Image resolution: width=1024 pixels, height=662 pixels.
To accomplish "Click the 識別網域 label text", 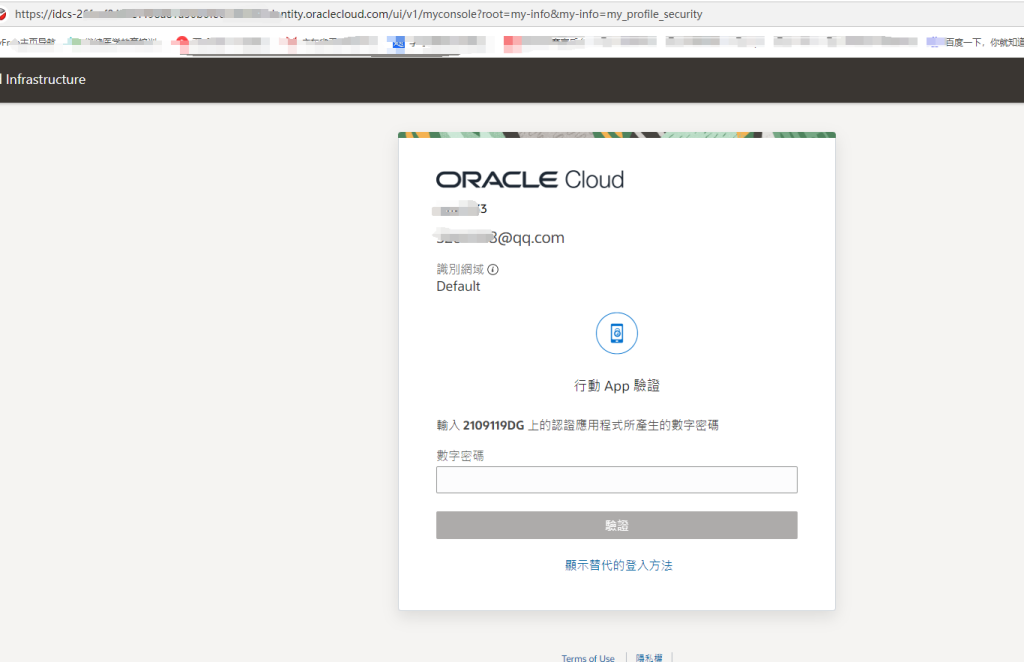I will point(460,269).
